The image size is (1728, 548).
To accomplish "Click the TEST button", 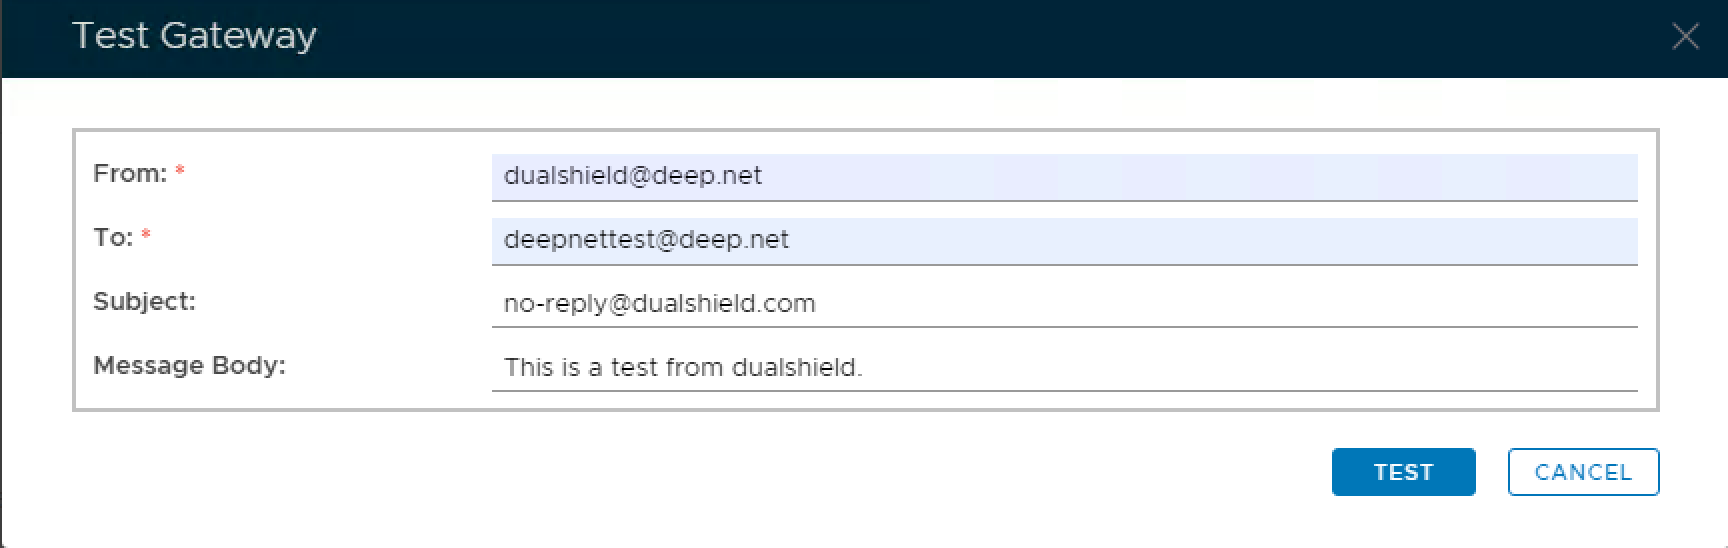I will pos(1403,472).
